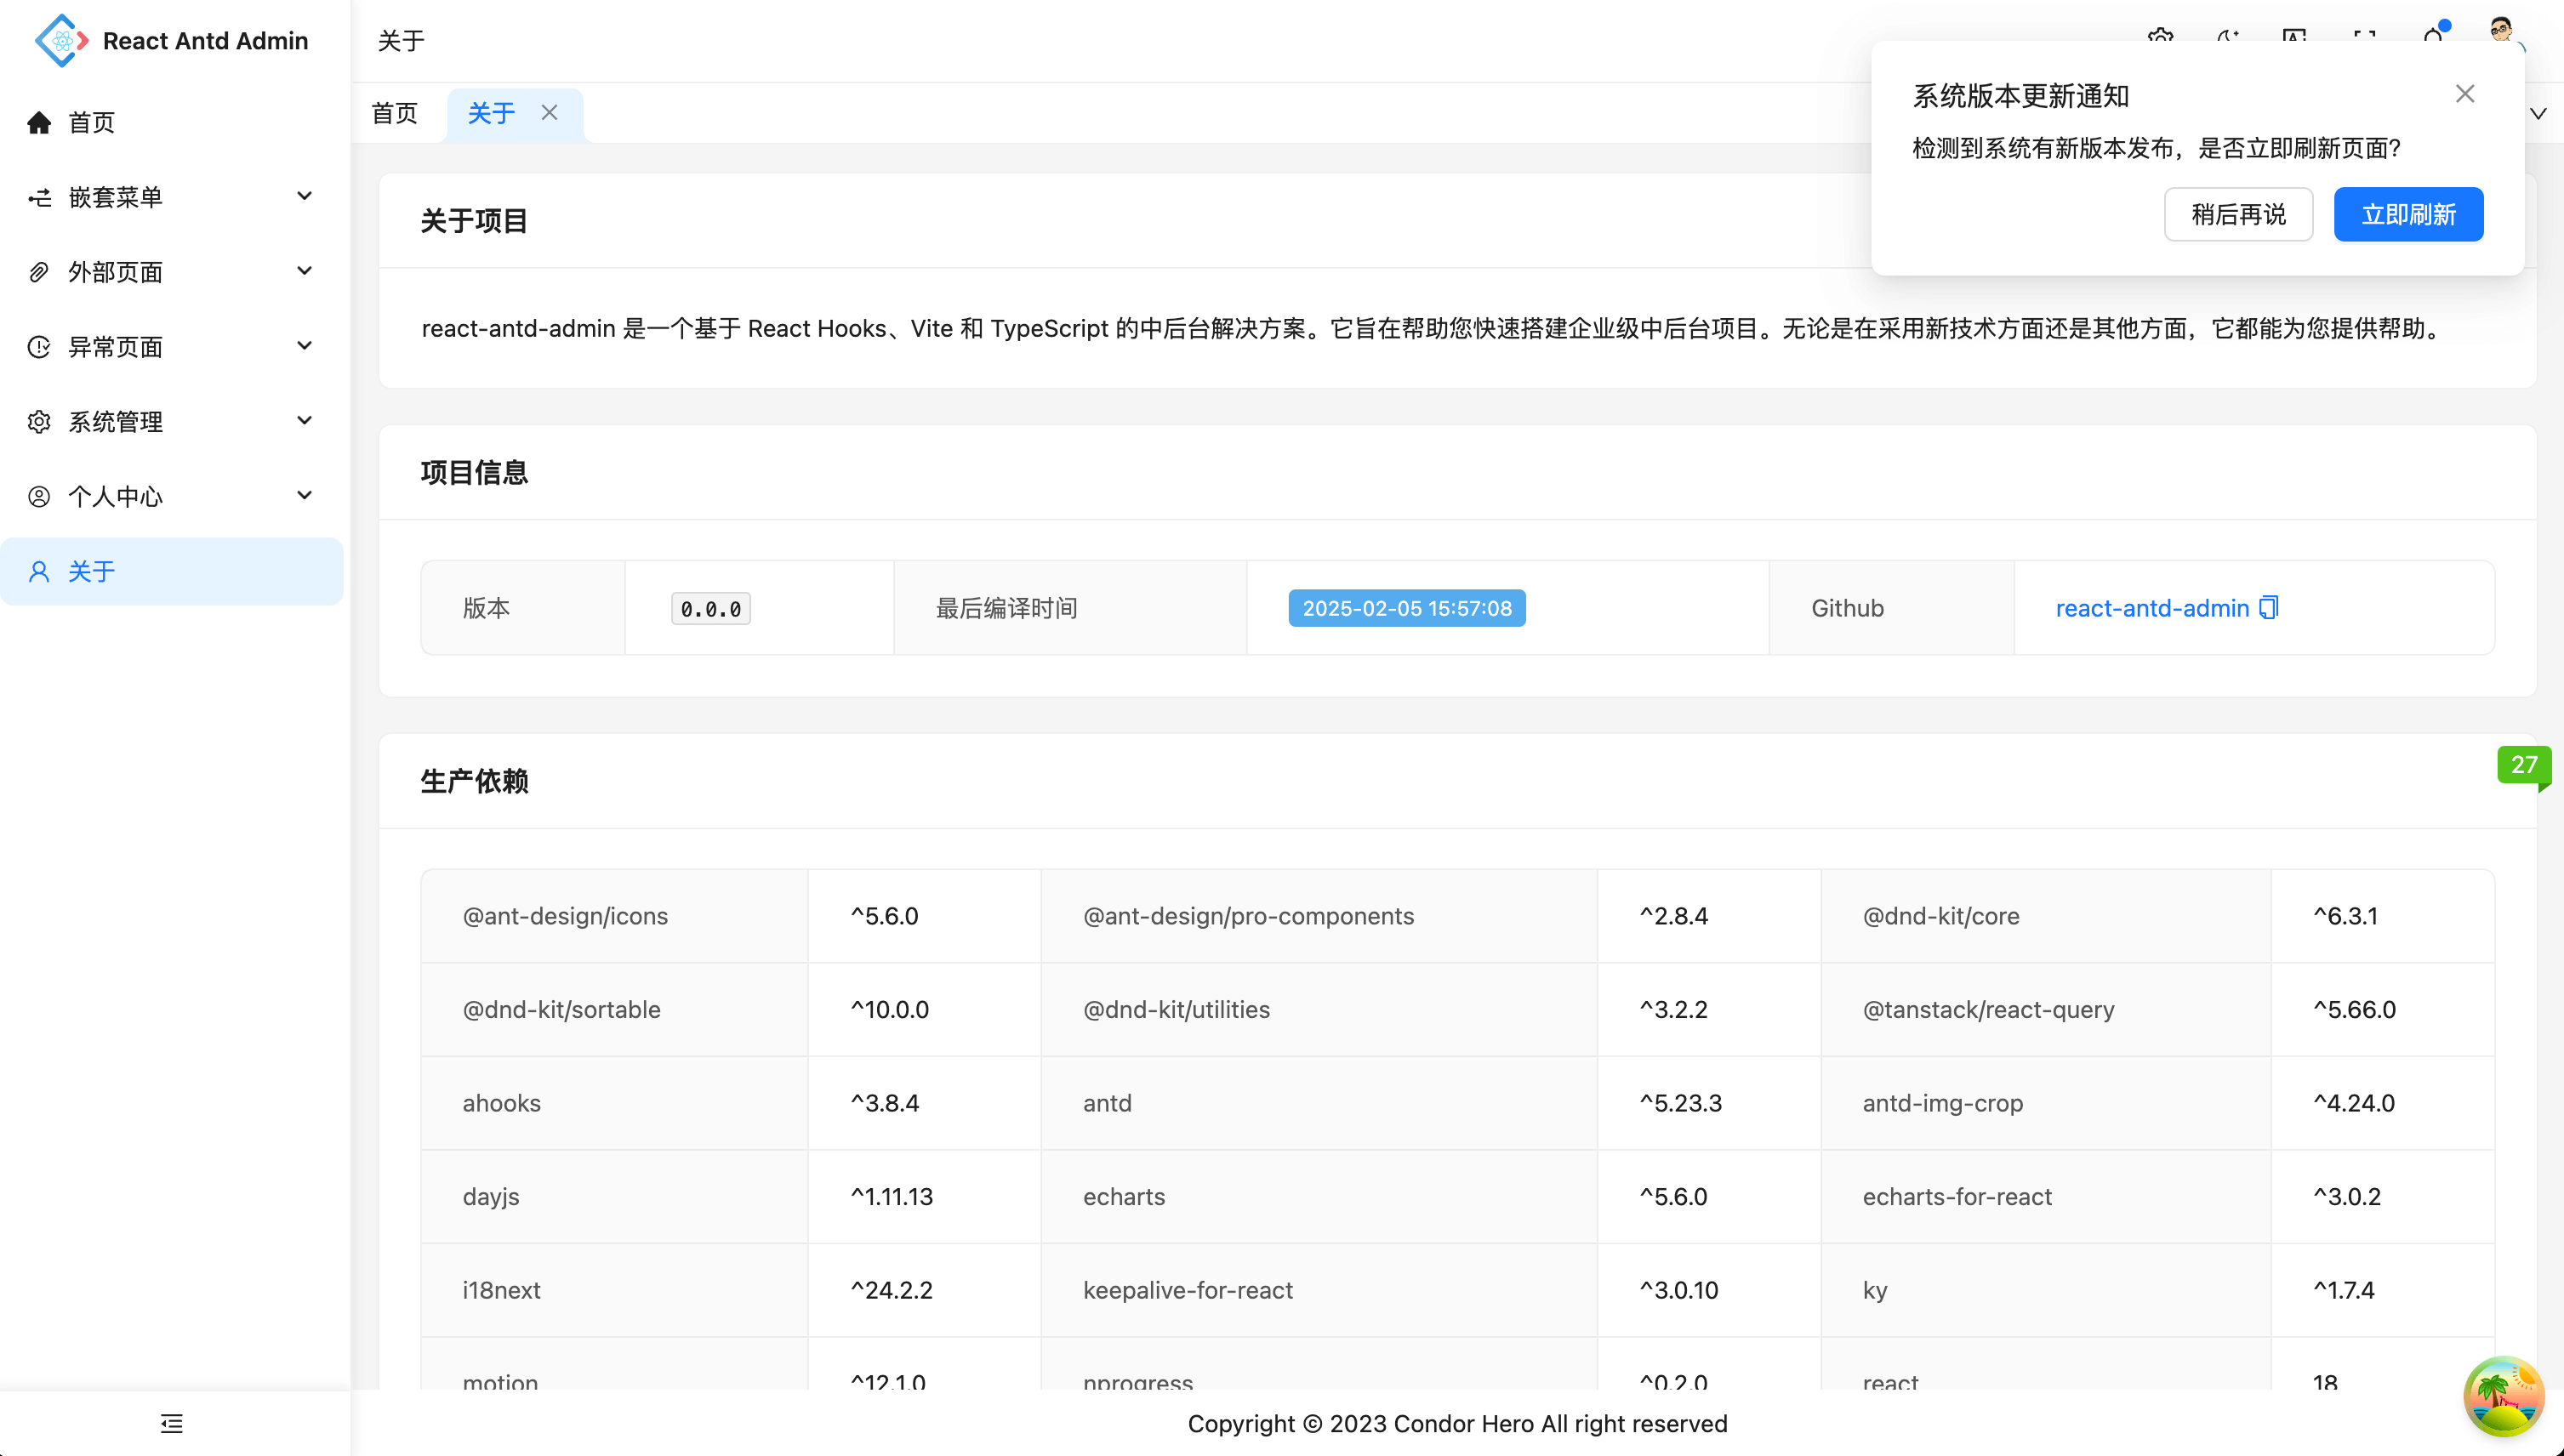The image size is (2564, 1456).
Task: Click the settings gear icon in header
Action: click(2160, 36)
